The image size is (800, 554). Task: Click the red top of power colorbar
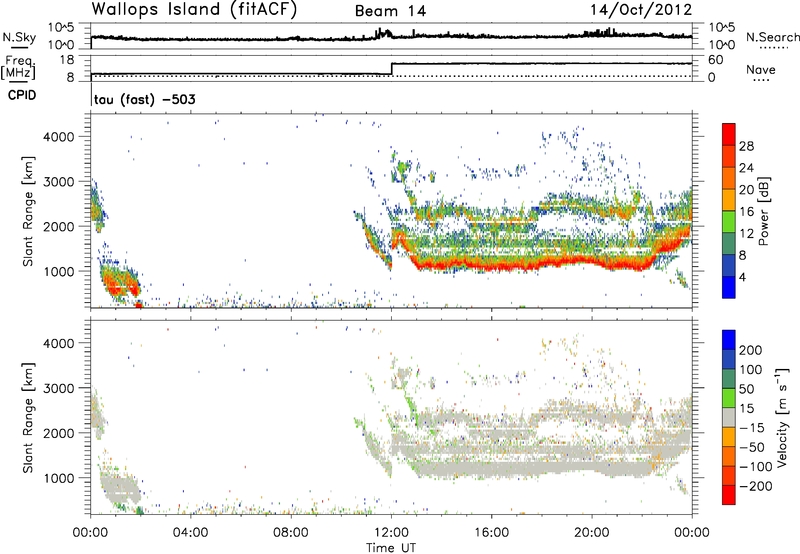pos(729,134)
